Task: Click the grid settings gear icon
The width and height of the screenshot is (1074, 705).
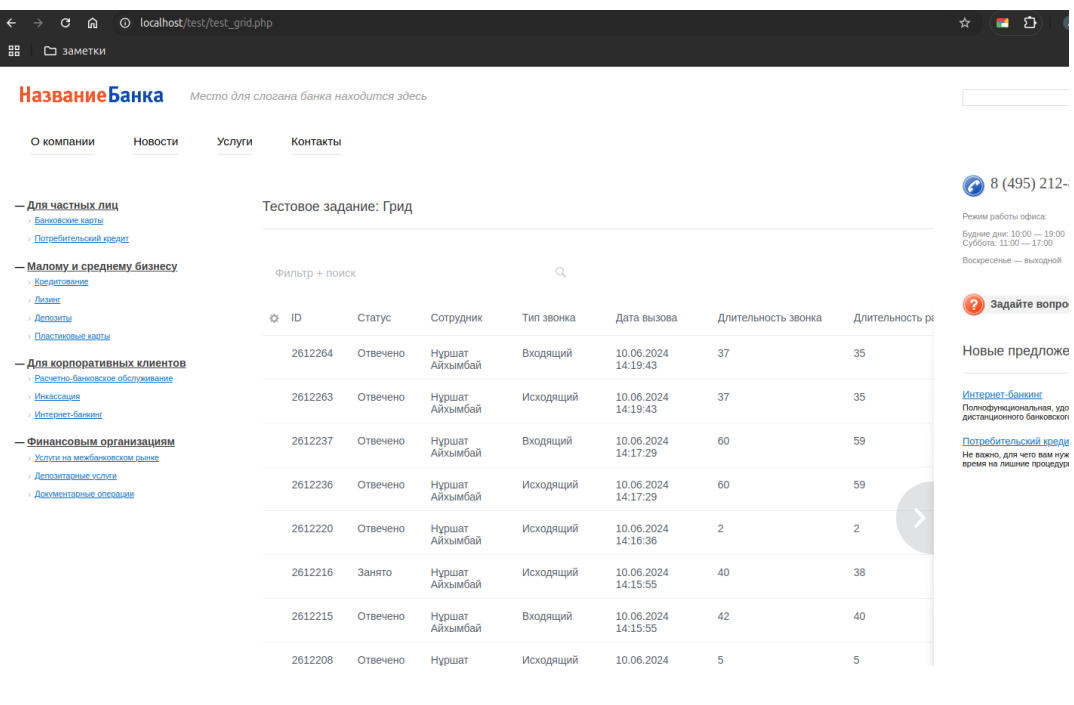Action: [x=274, y=318]
